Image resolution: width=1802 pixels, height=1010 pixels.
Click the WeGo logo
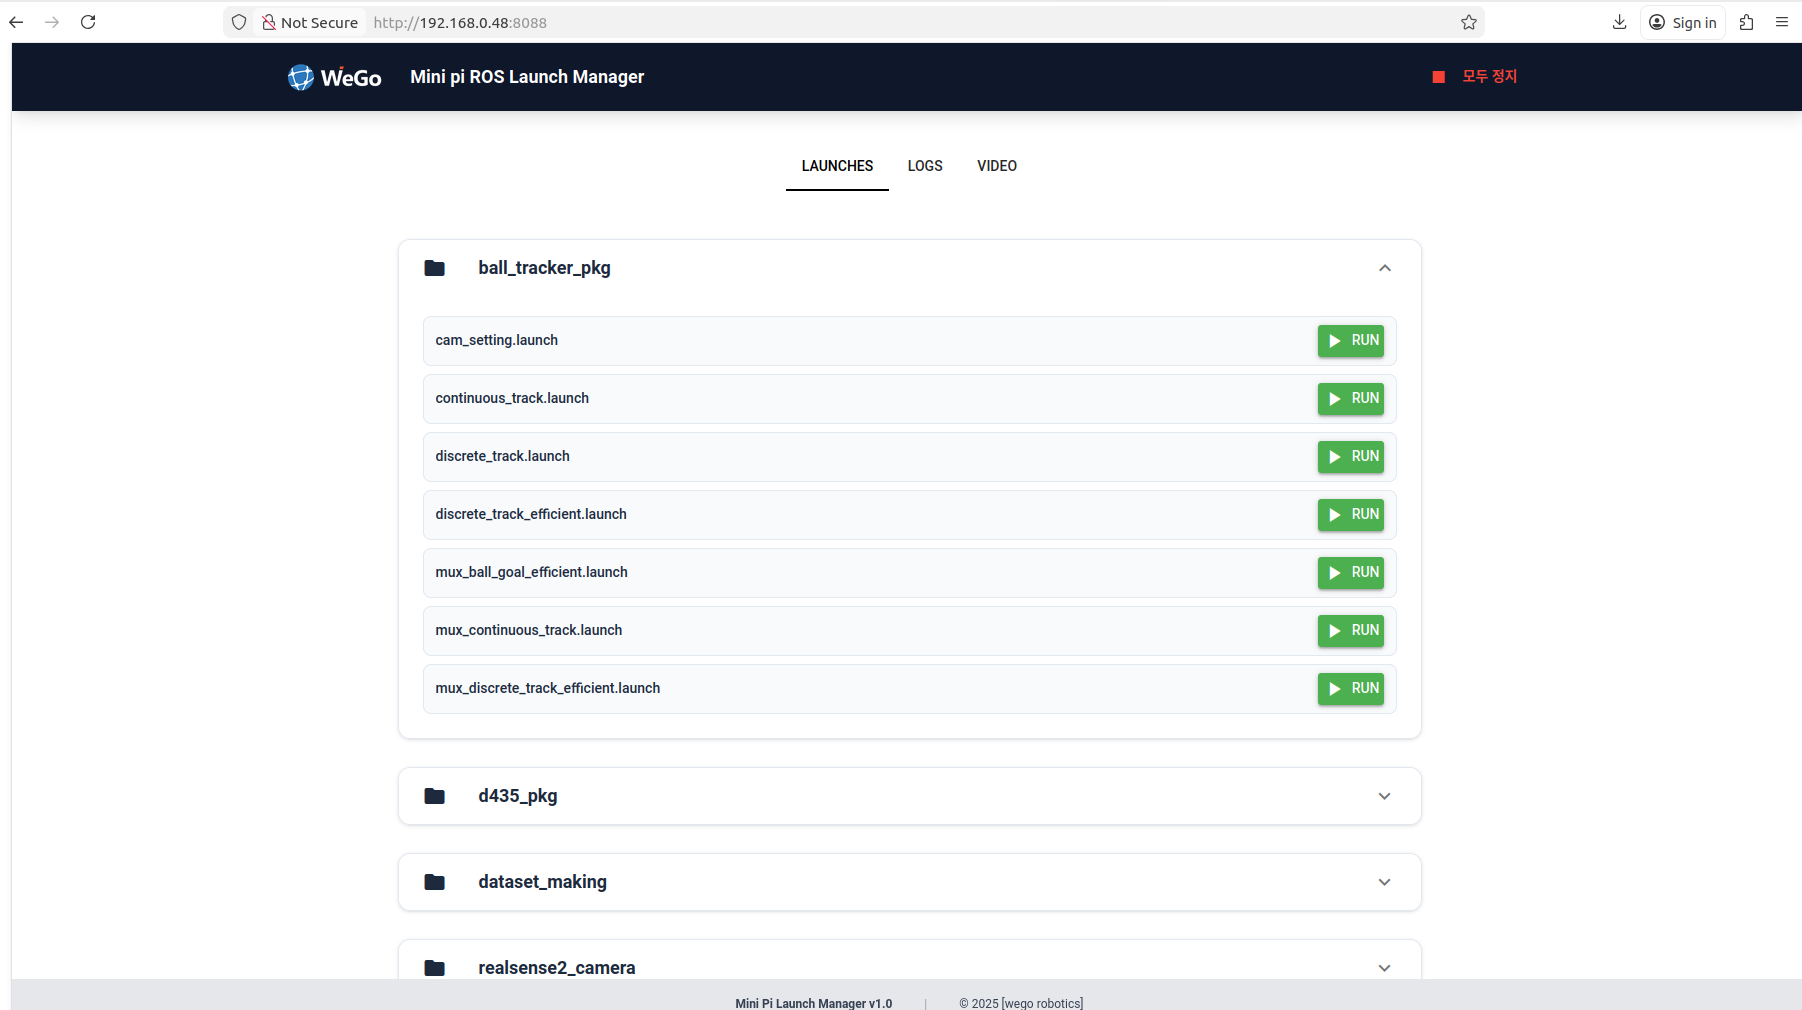[334, 77]
